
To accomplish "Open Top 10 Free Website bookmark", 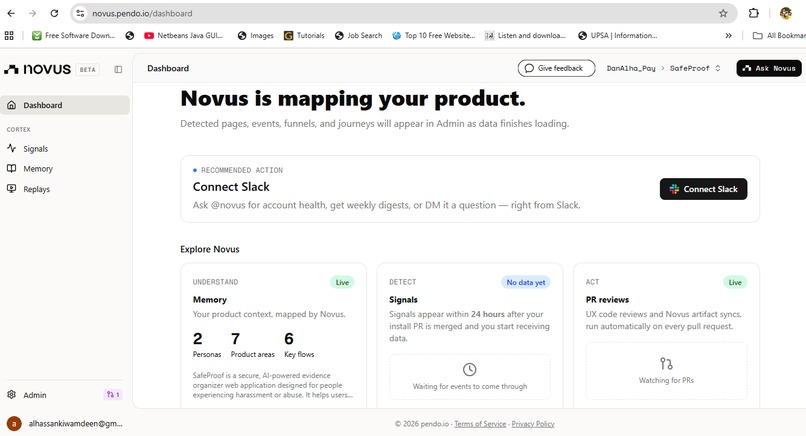I will coord(433,35).
